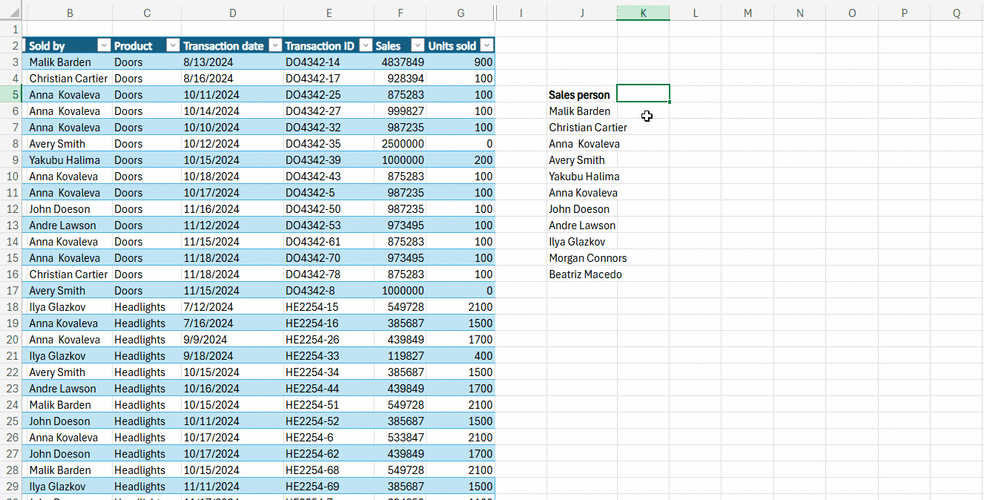Click date cell 7/12/2024
This screenshot has height=500, width=984.
[208, 307]
